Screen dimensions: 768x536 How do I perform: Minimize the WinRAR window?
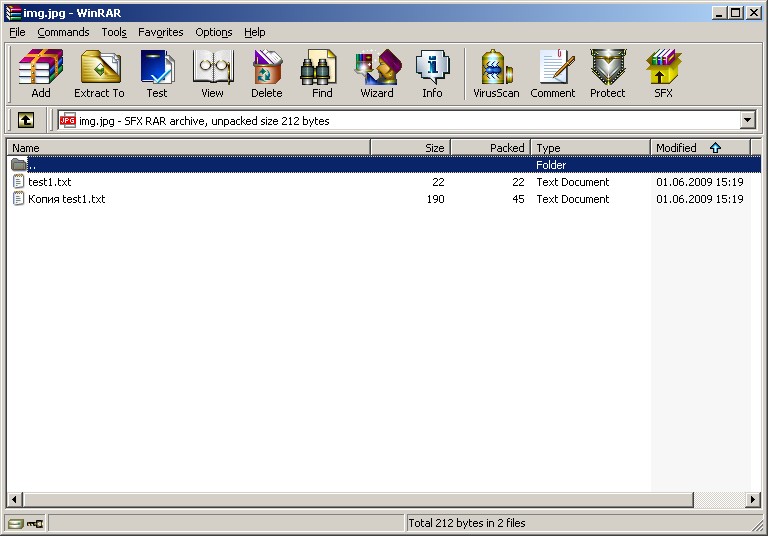pos(719,13)
